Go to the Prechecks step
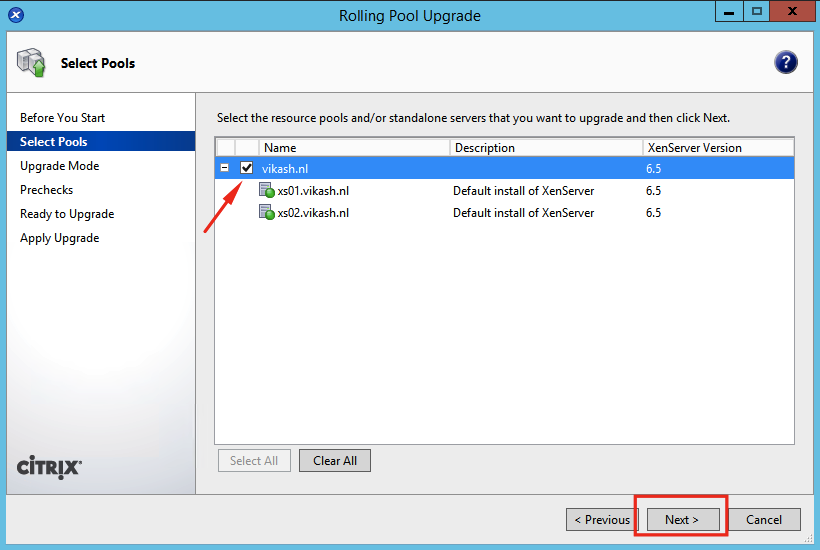This screenshot has height=550, width=820. tap(46, 190)
